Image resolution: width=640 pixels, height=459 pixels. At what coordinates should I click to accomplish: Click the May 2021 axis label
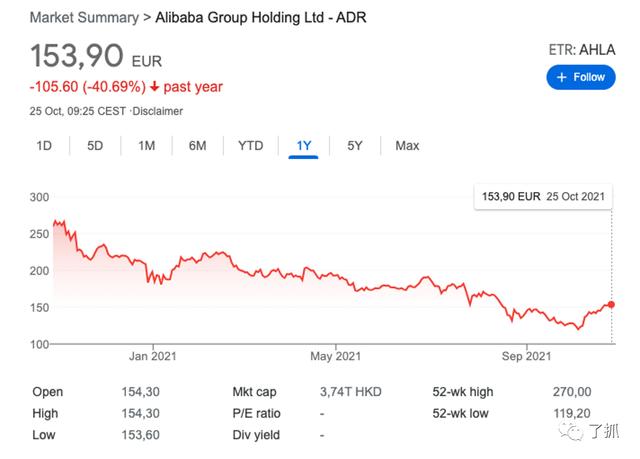click(335, 355)
